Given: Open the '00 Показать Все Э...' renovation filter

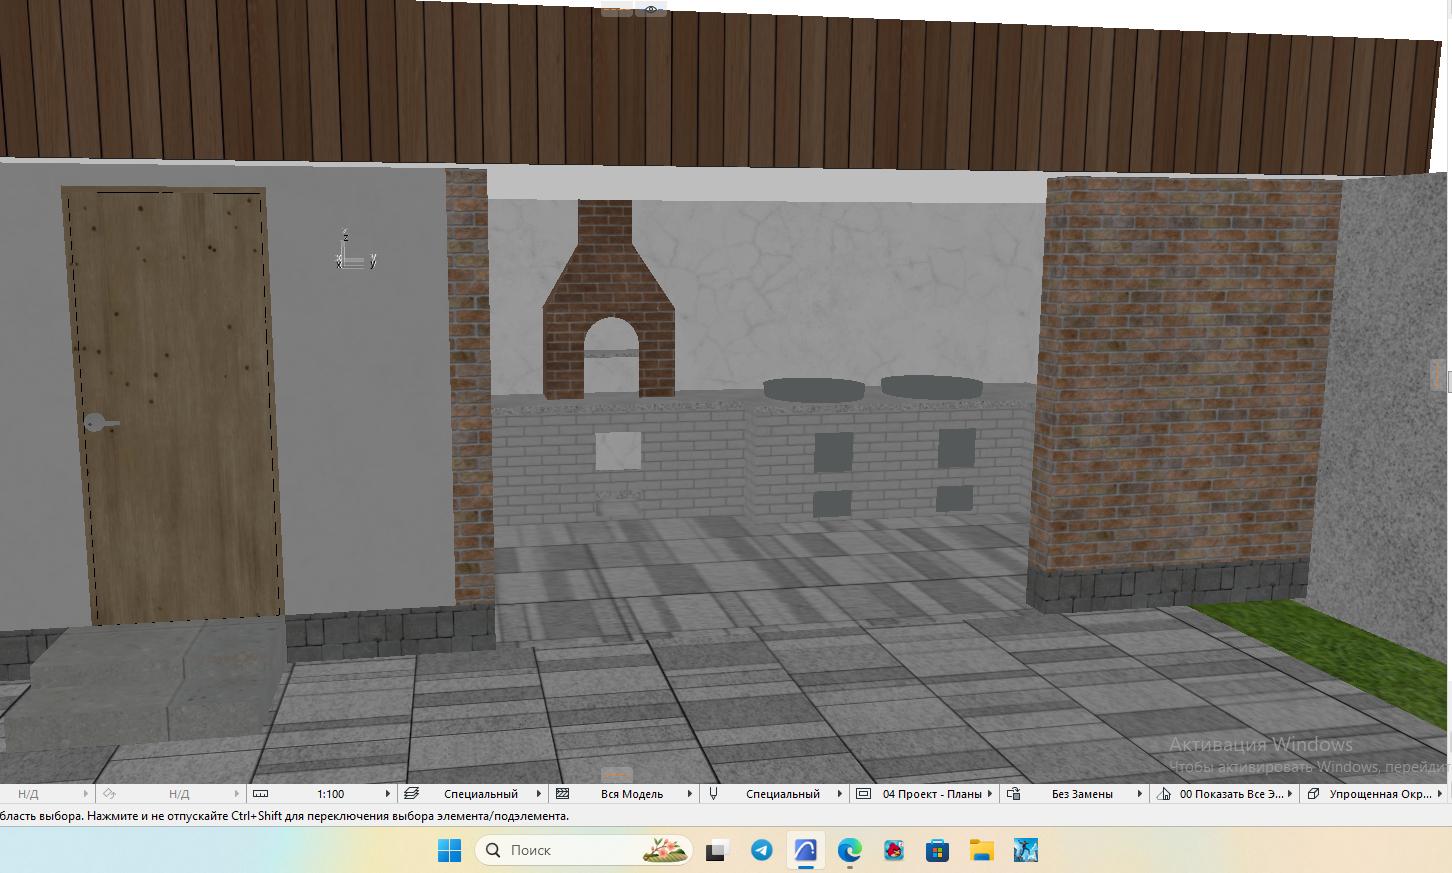Looking at the screenshot, I should point(1290,794).
